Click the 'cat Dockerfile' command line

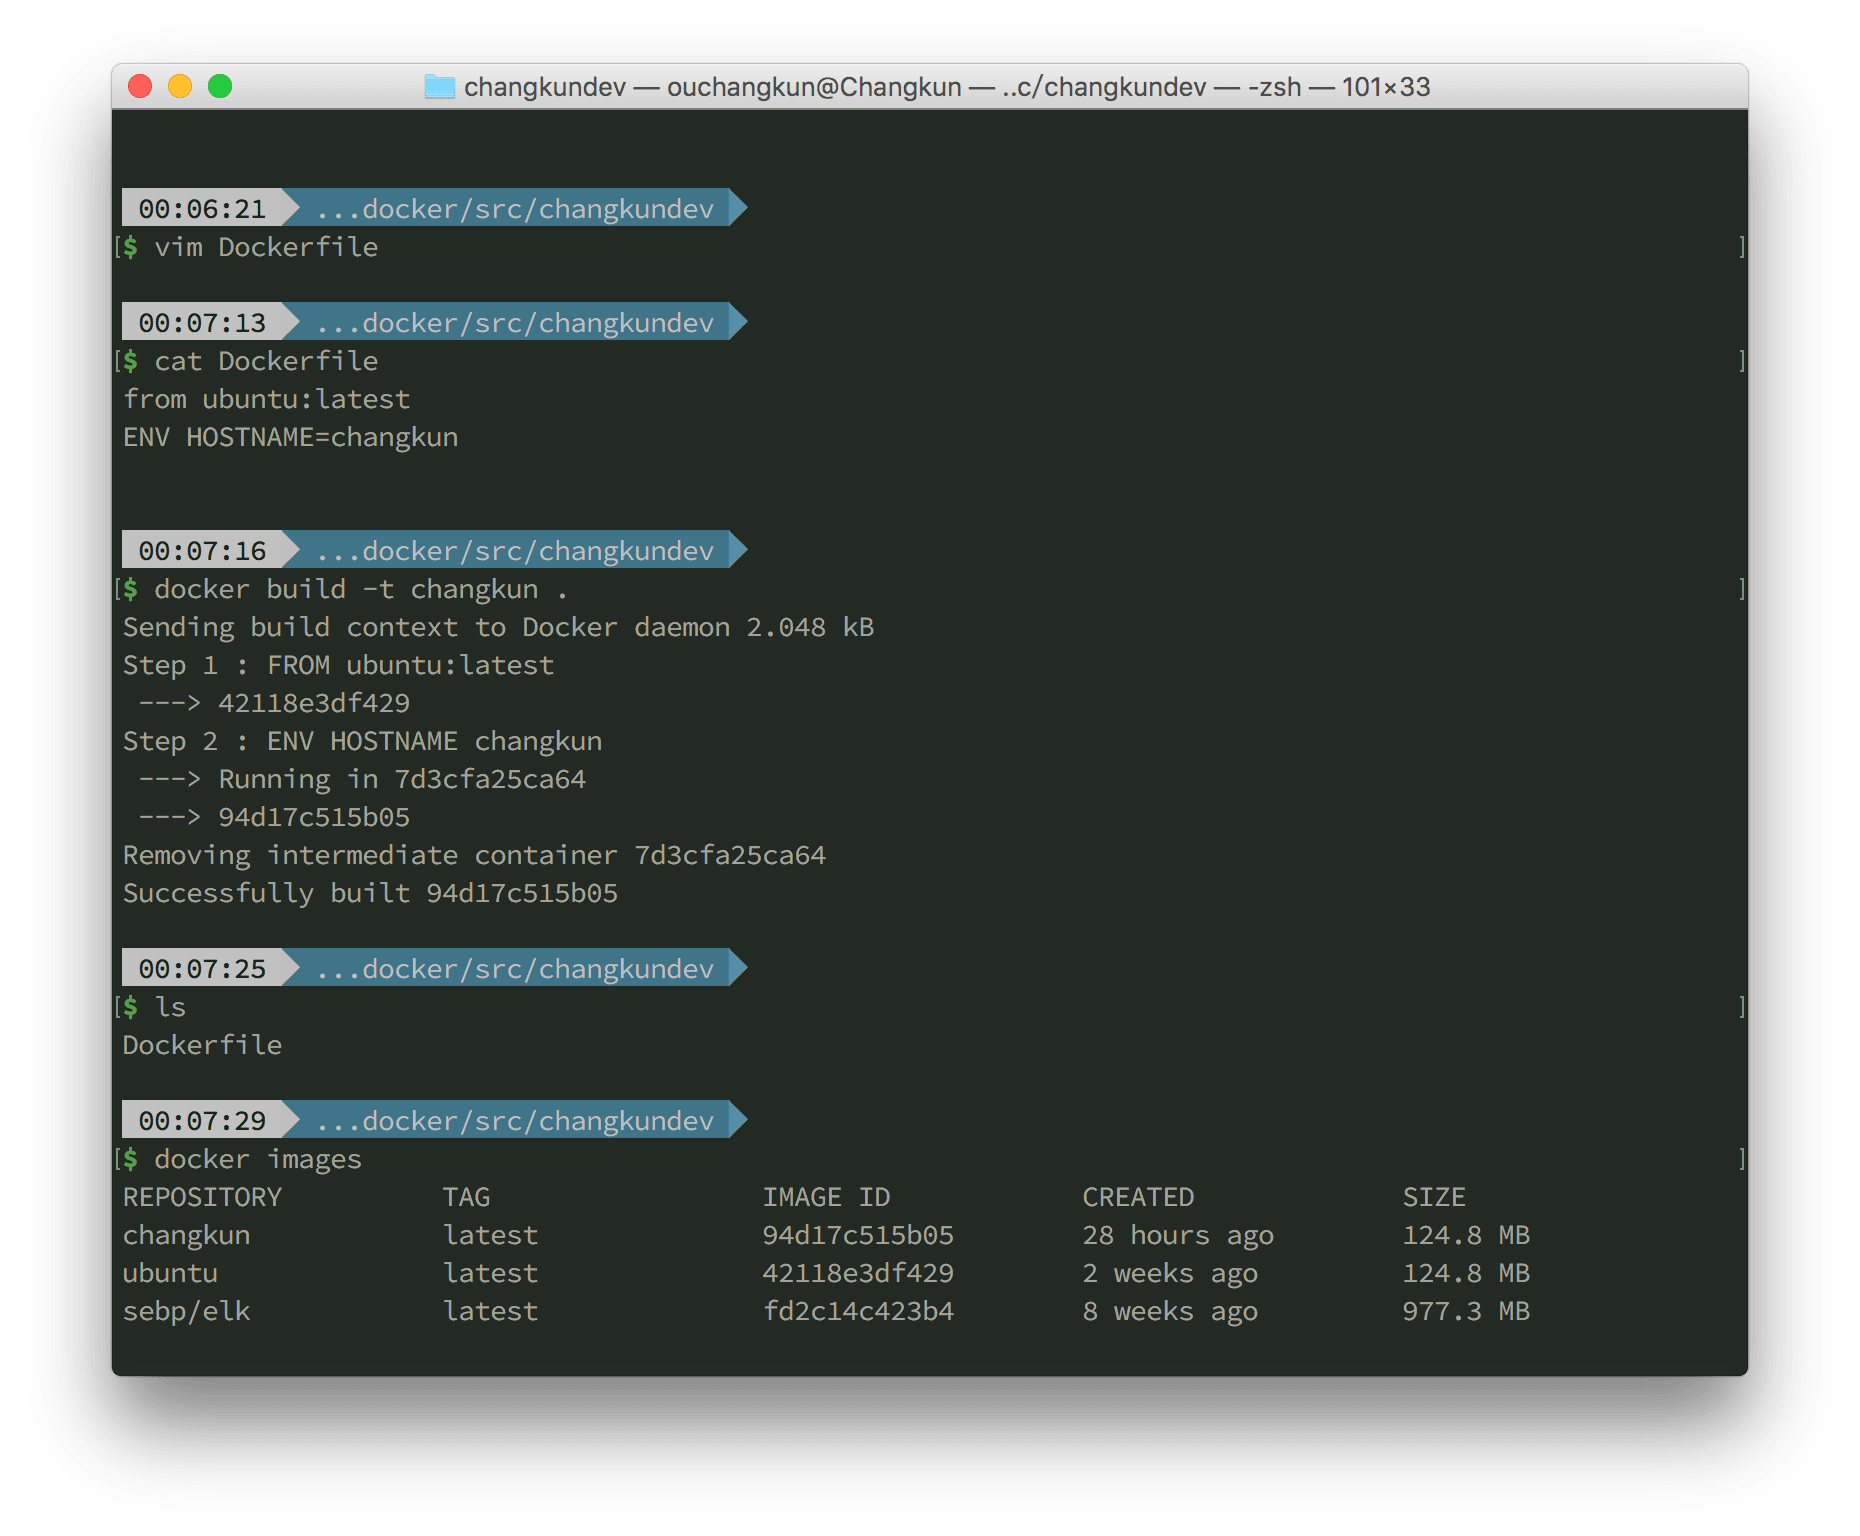[266, 361]
